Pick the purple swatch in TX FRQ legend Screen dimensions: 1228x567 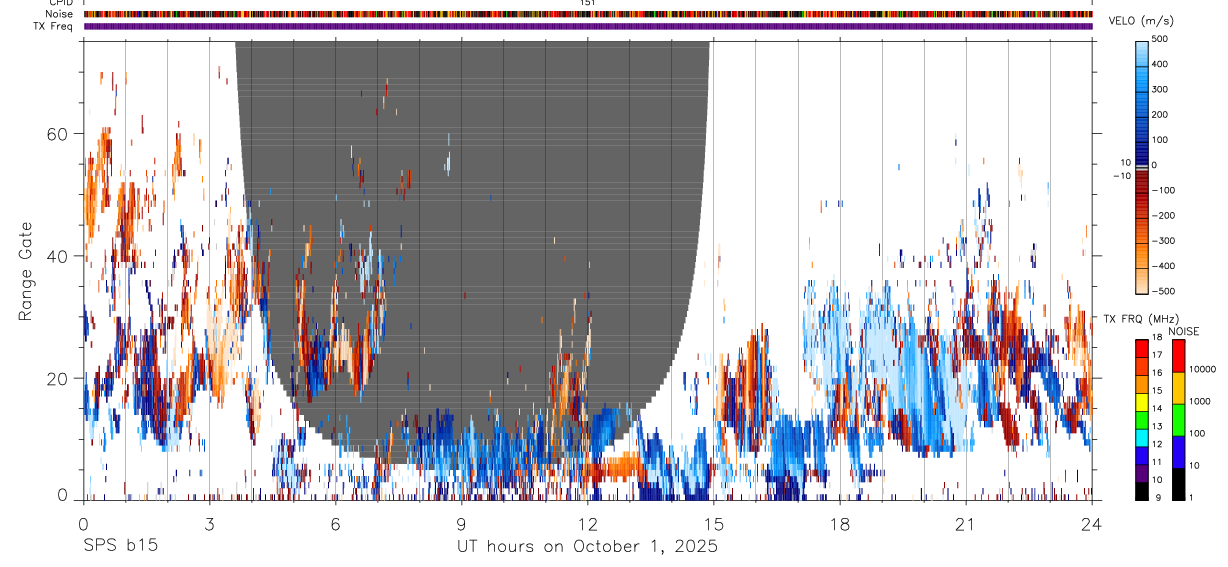pos(1142,473)
